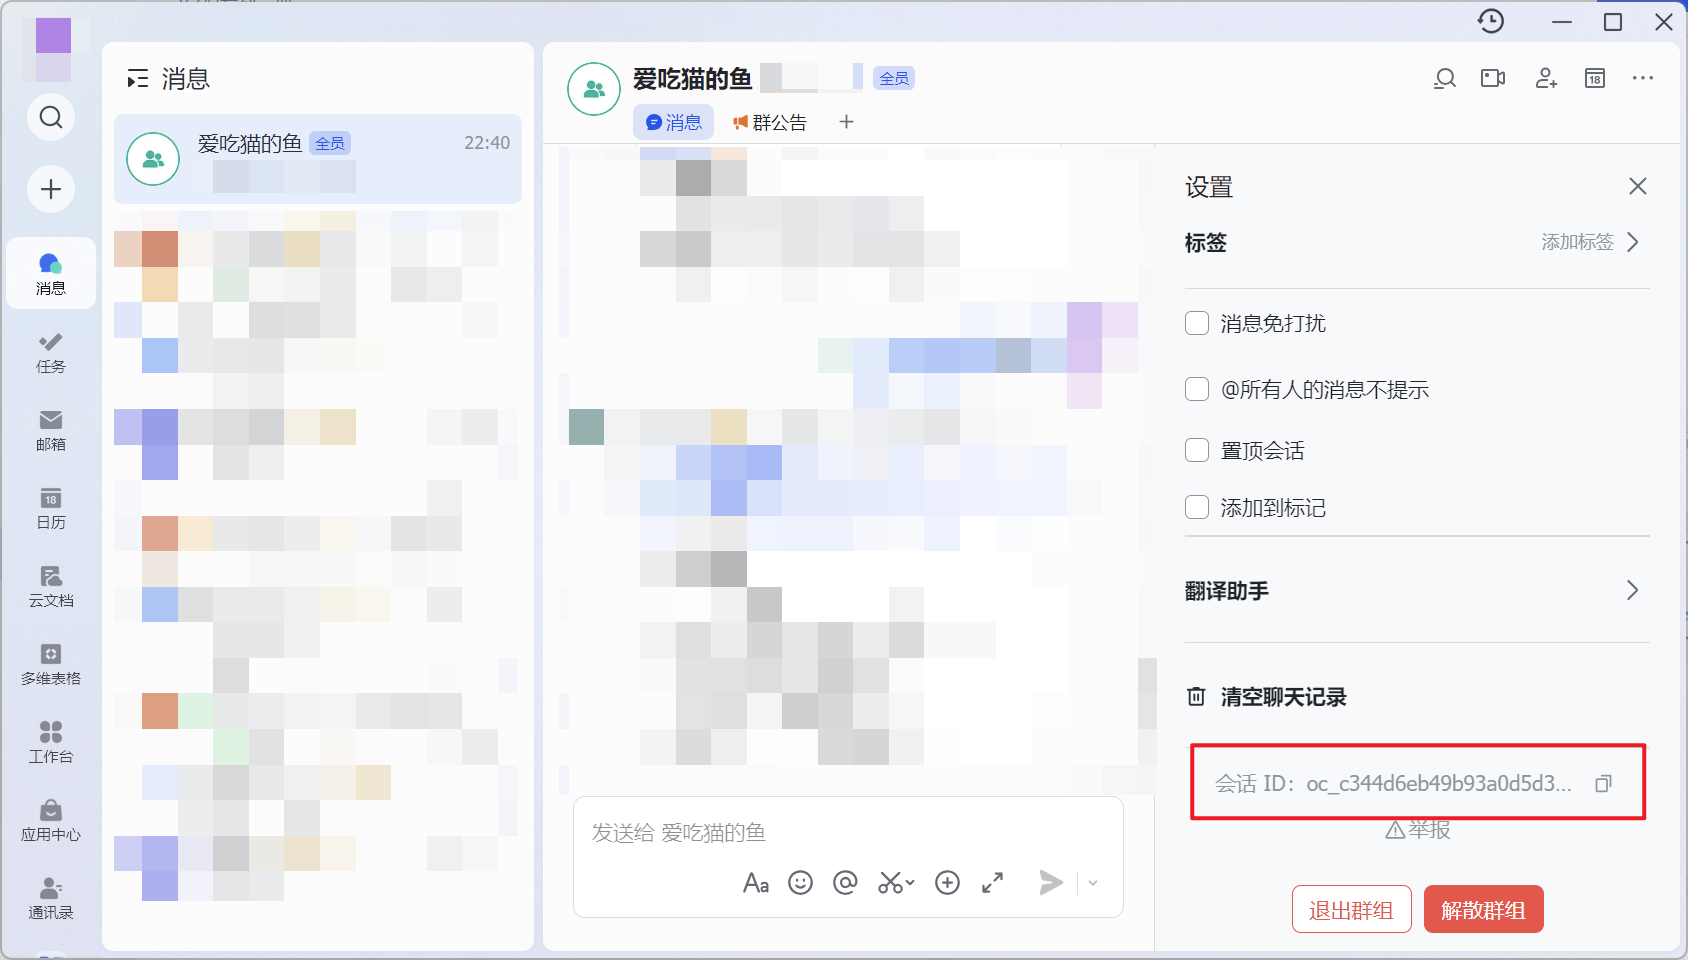The width and height of the screenshot is (1688, 960).
Task: Open the 日历 calendar sidebar item
Action: (x=51, y=508)
